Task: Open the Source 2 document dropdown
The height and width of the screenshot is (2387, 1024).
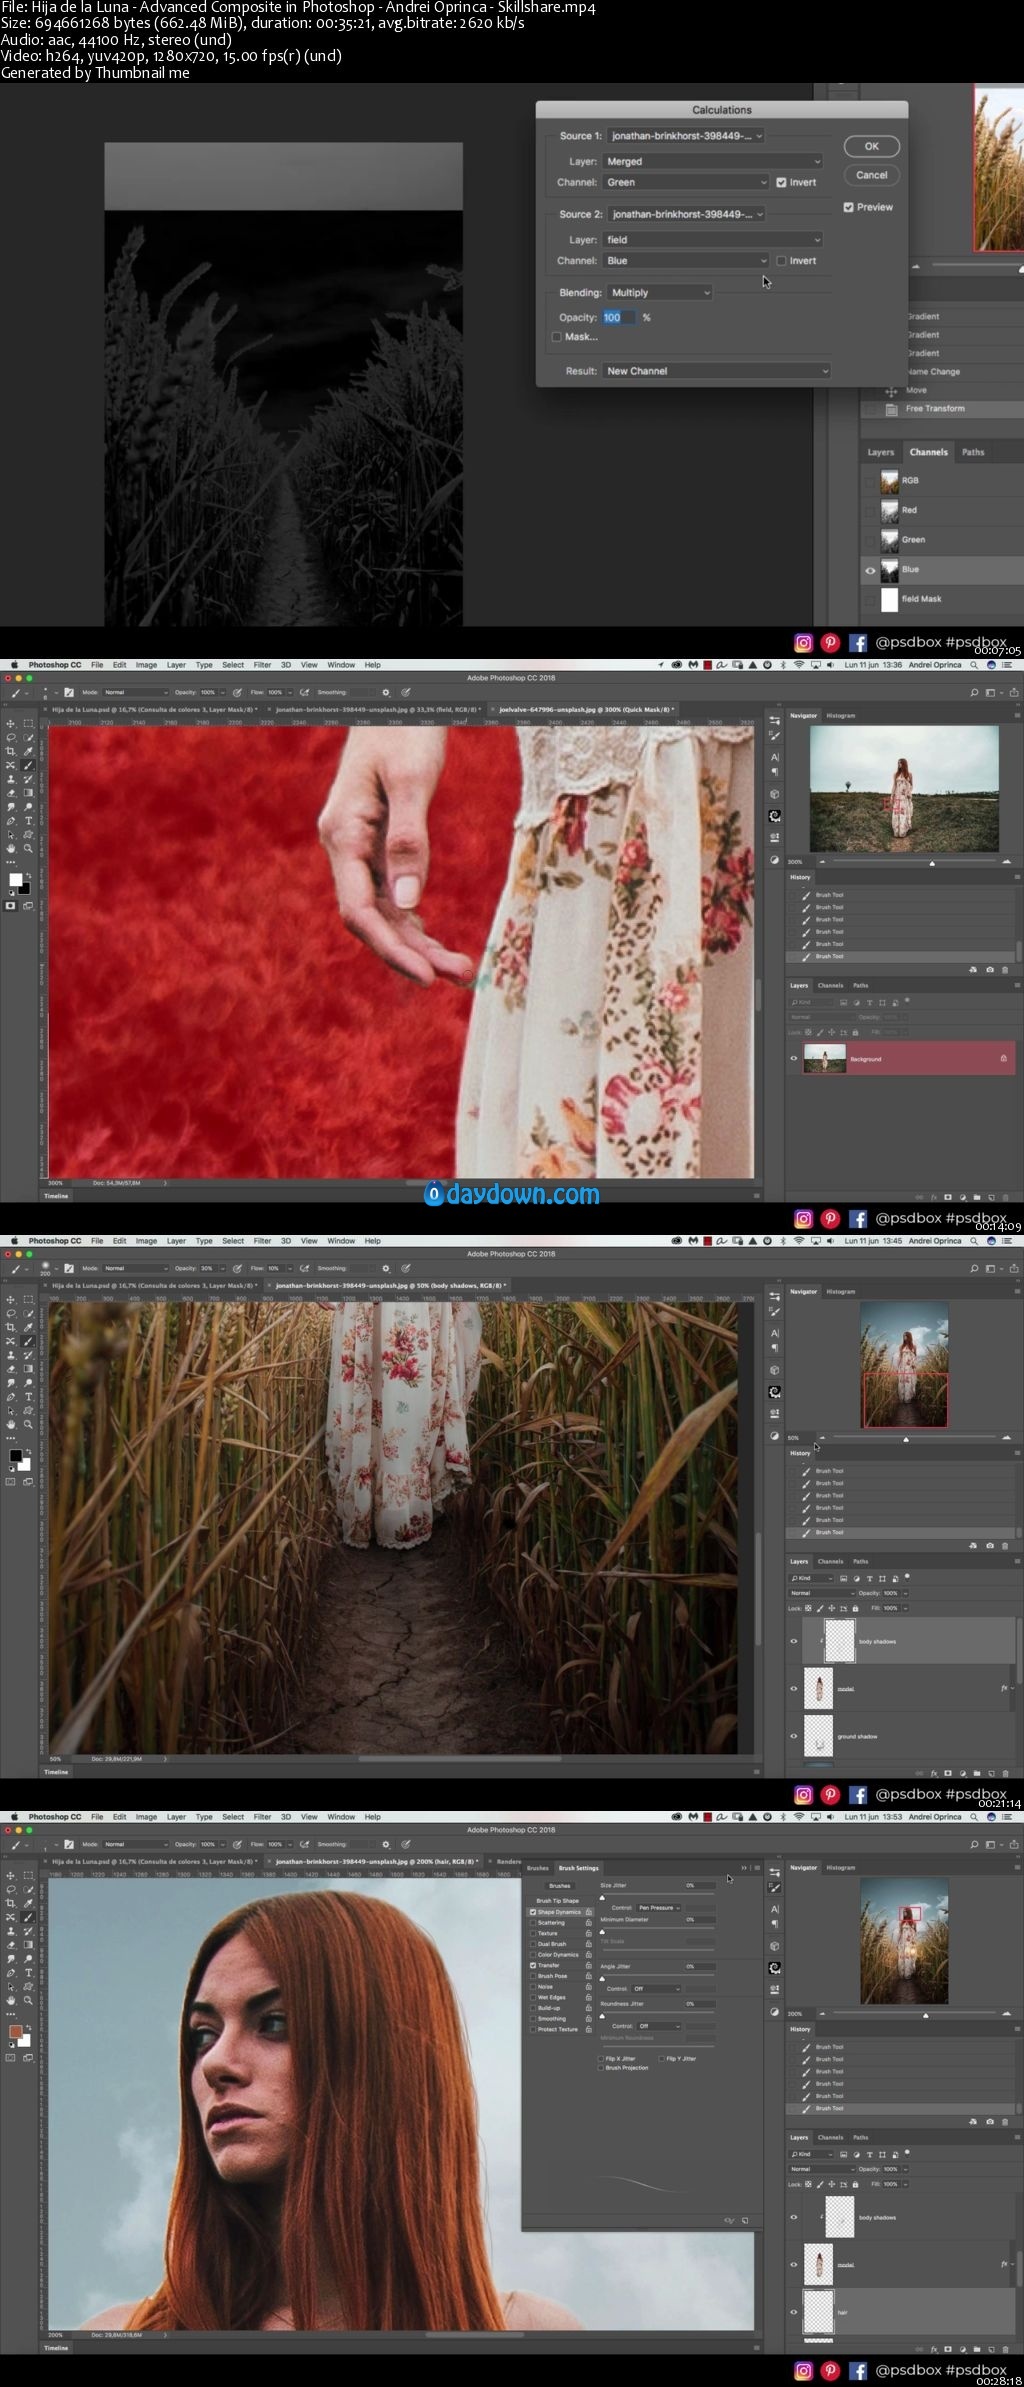Action: (685, 214)
